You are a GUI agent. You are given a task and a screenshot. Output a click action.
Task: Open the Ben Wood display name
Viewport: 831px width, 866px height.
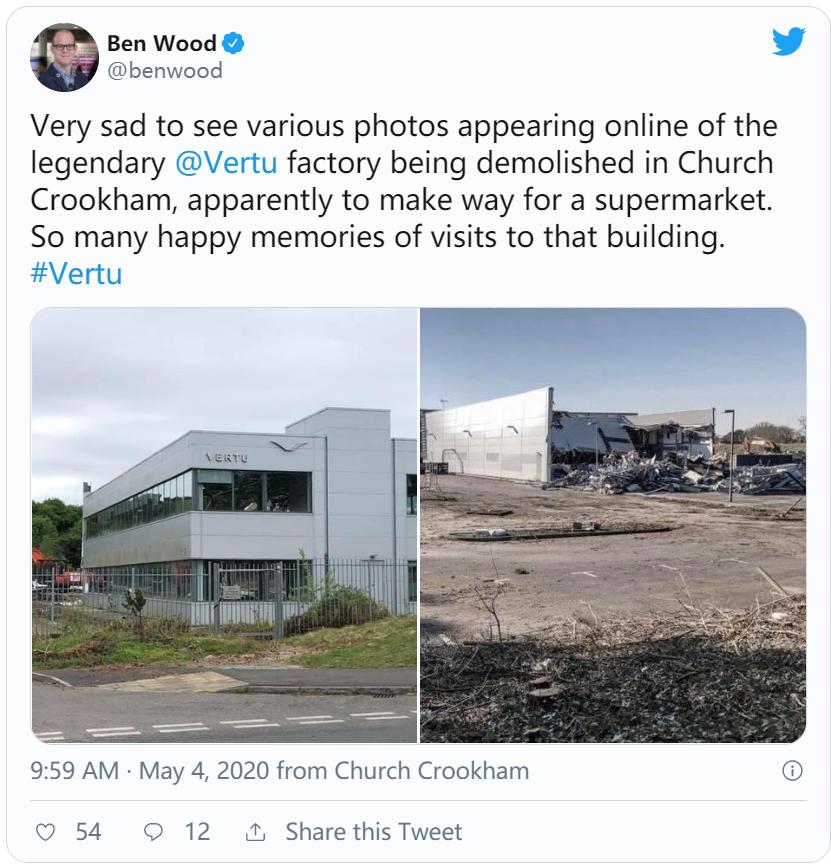tap(161, 44)
